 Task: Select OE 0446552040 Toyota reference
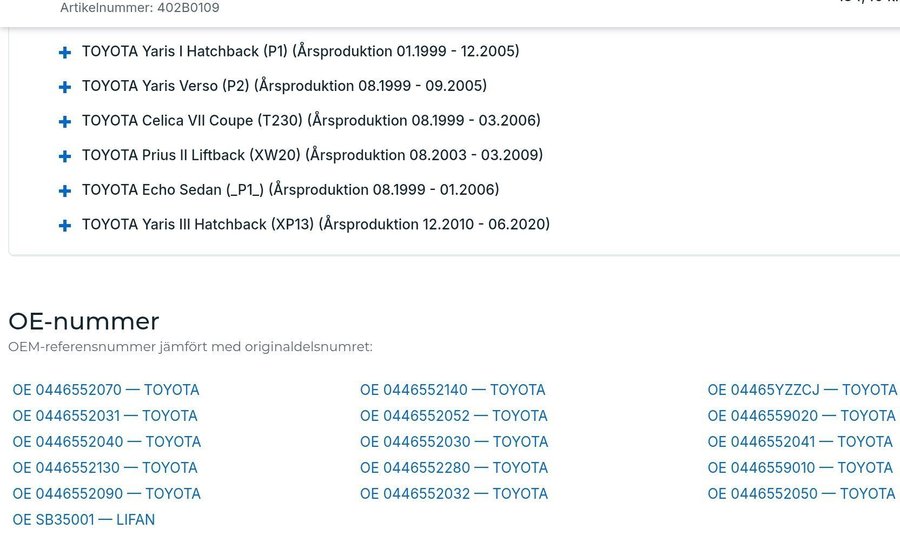pos(107,442)
